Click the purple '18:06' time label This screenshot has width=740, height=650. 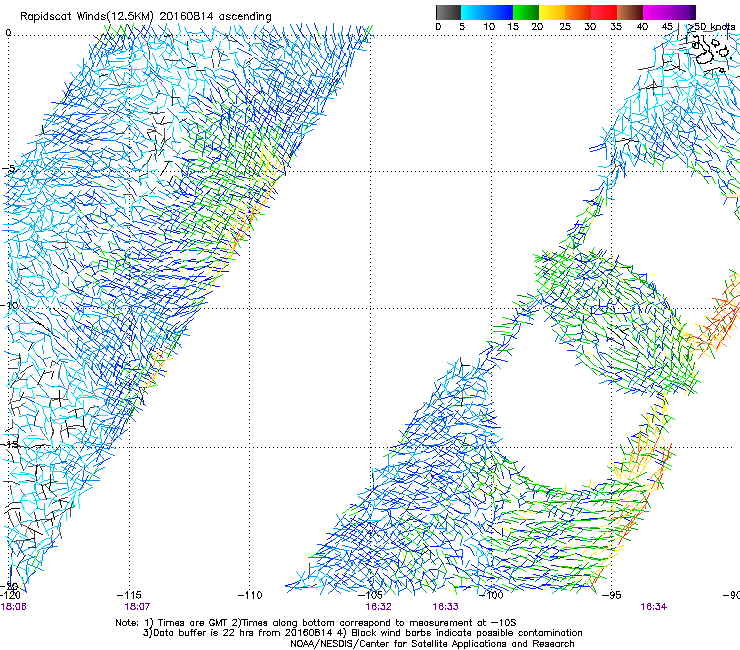[13, 607]
